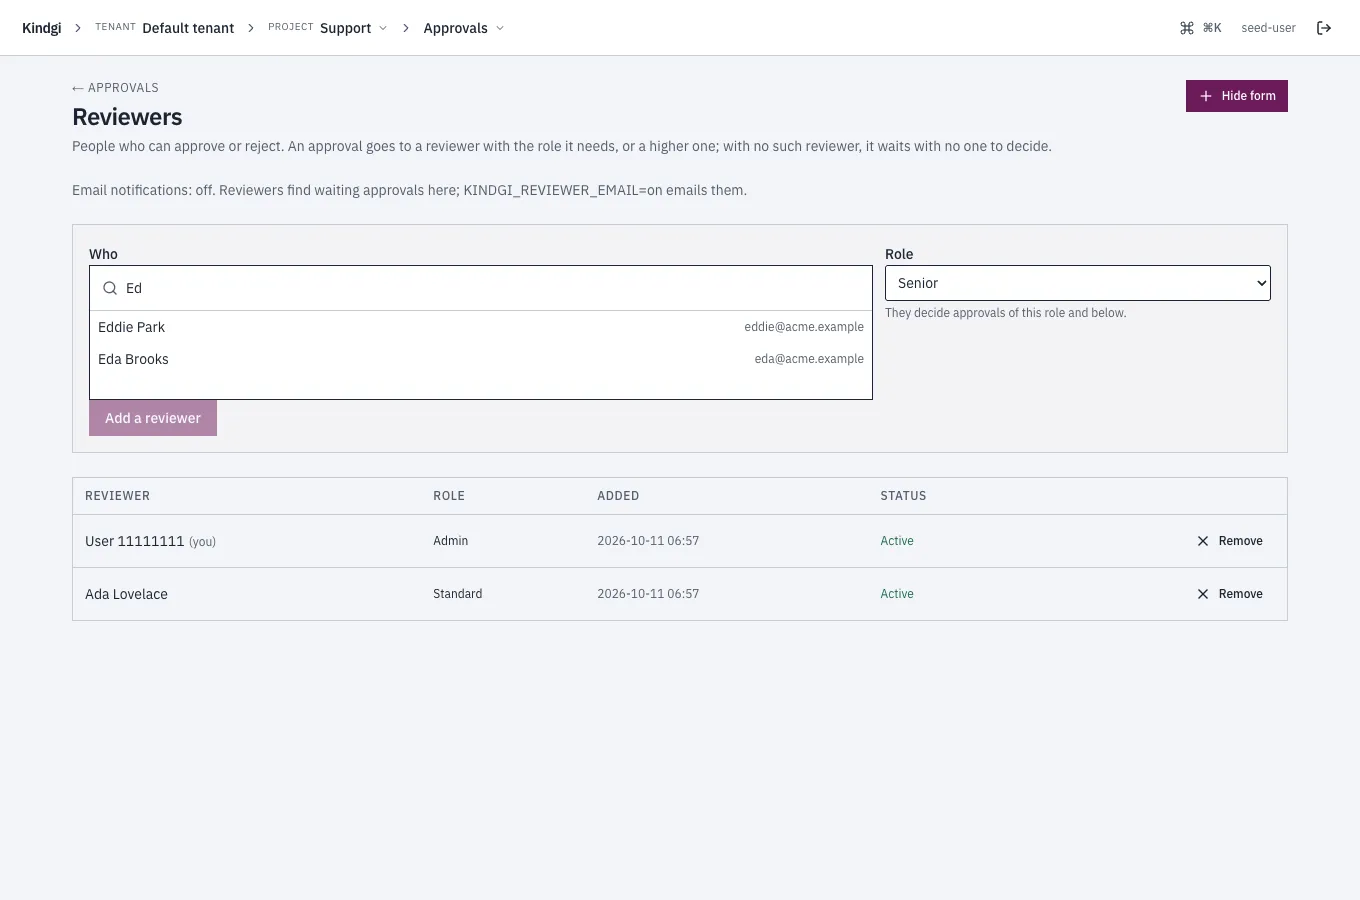Choose Eda Brooks from the suggestion list
1360x900 pixels.
tap(481, 359)
